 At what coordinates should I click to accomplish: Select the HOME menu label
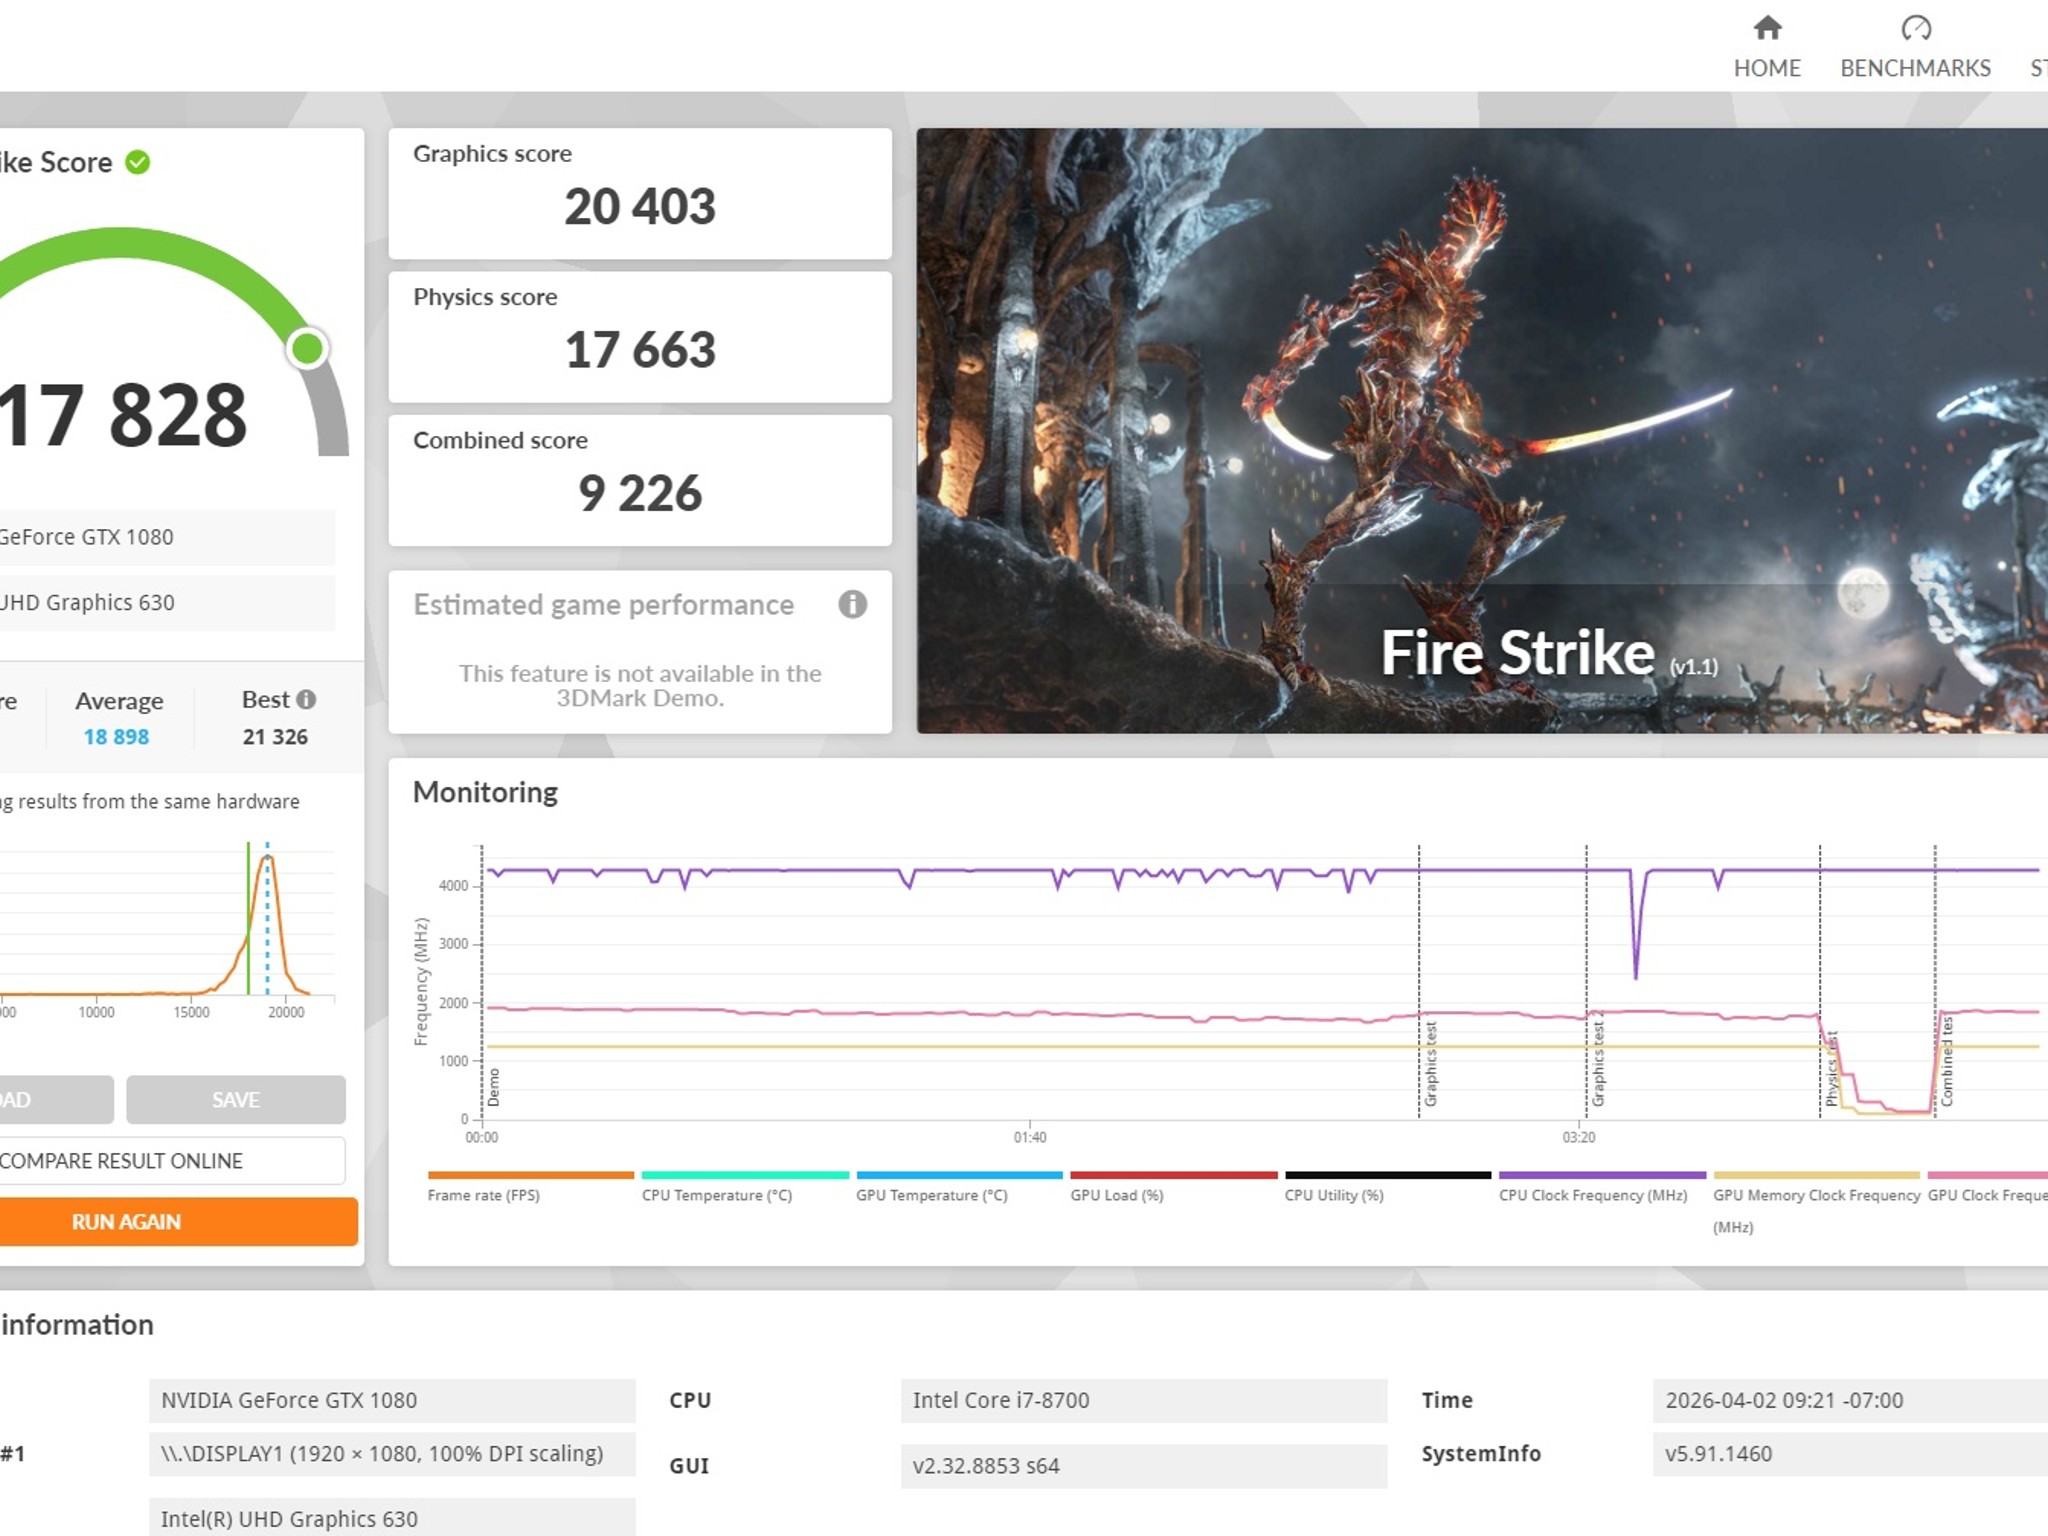tap(1767, 68)
